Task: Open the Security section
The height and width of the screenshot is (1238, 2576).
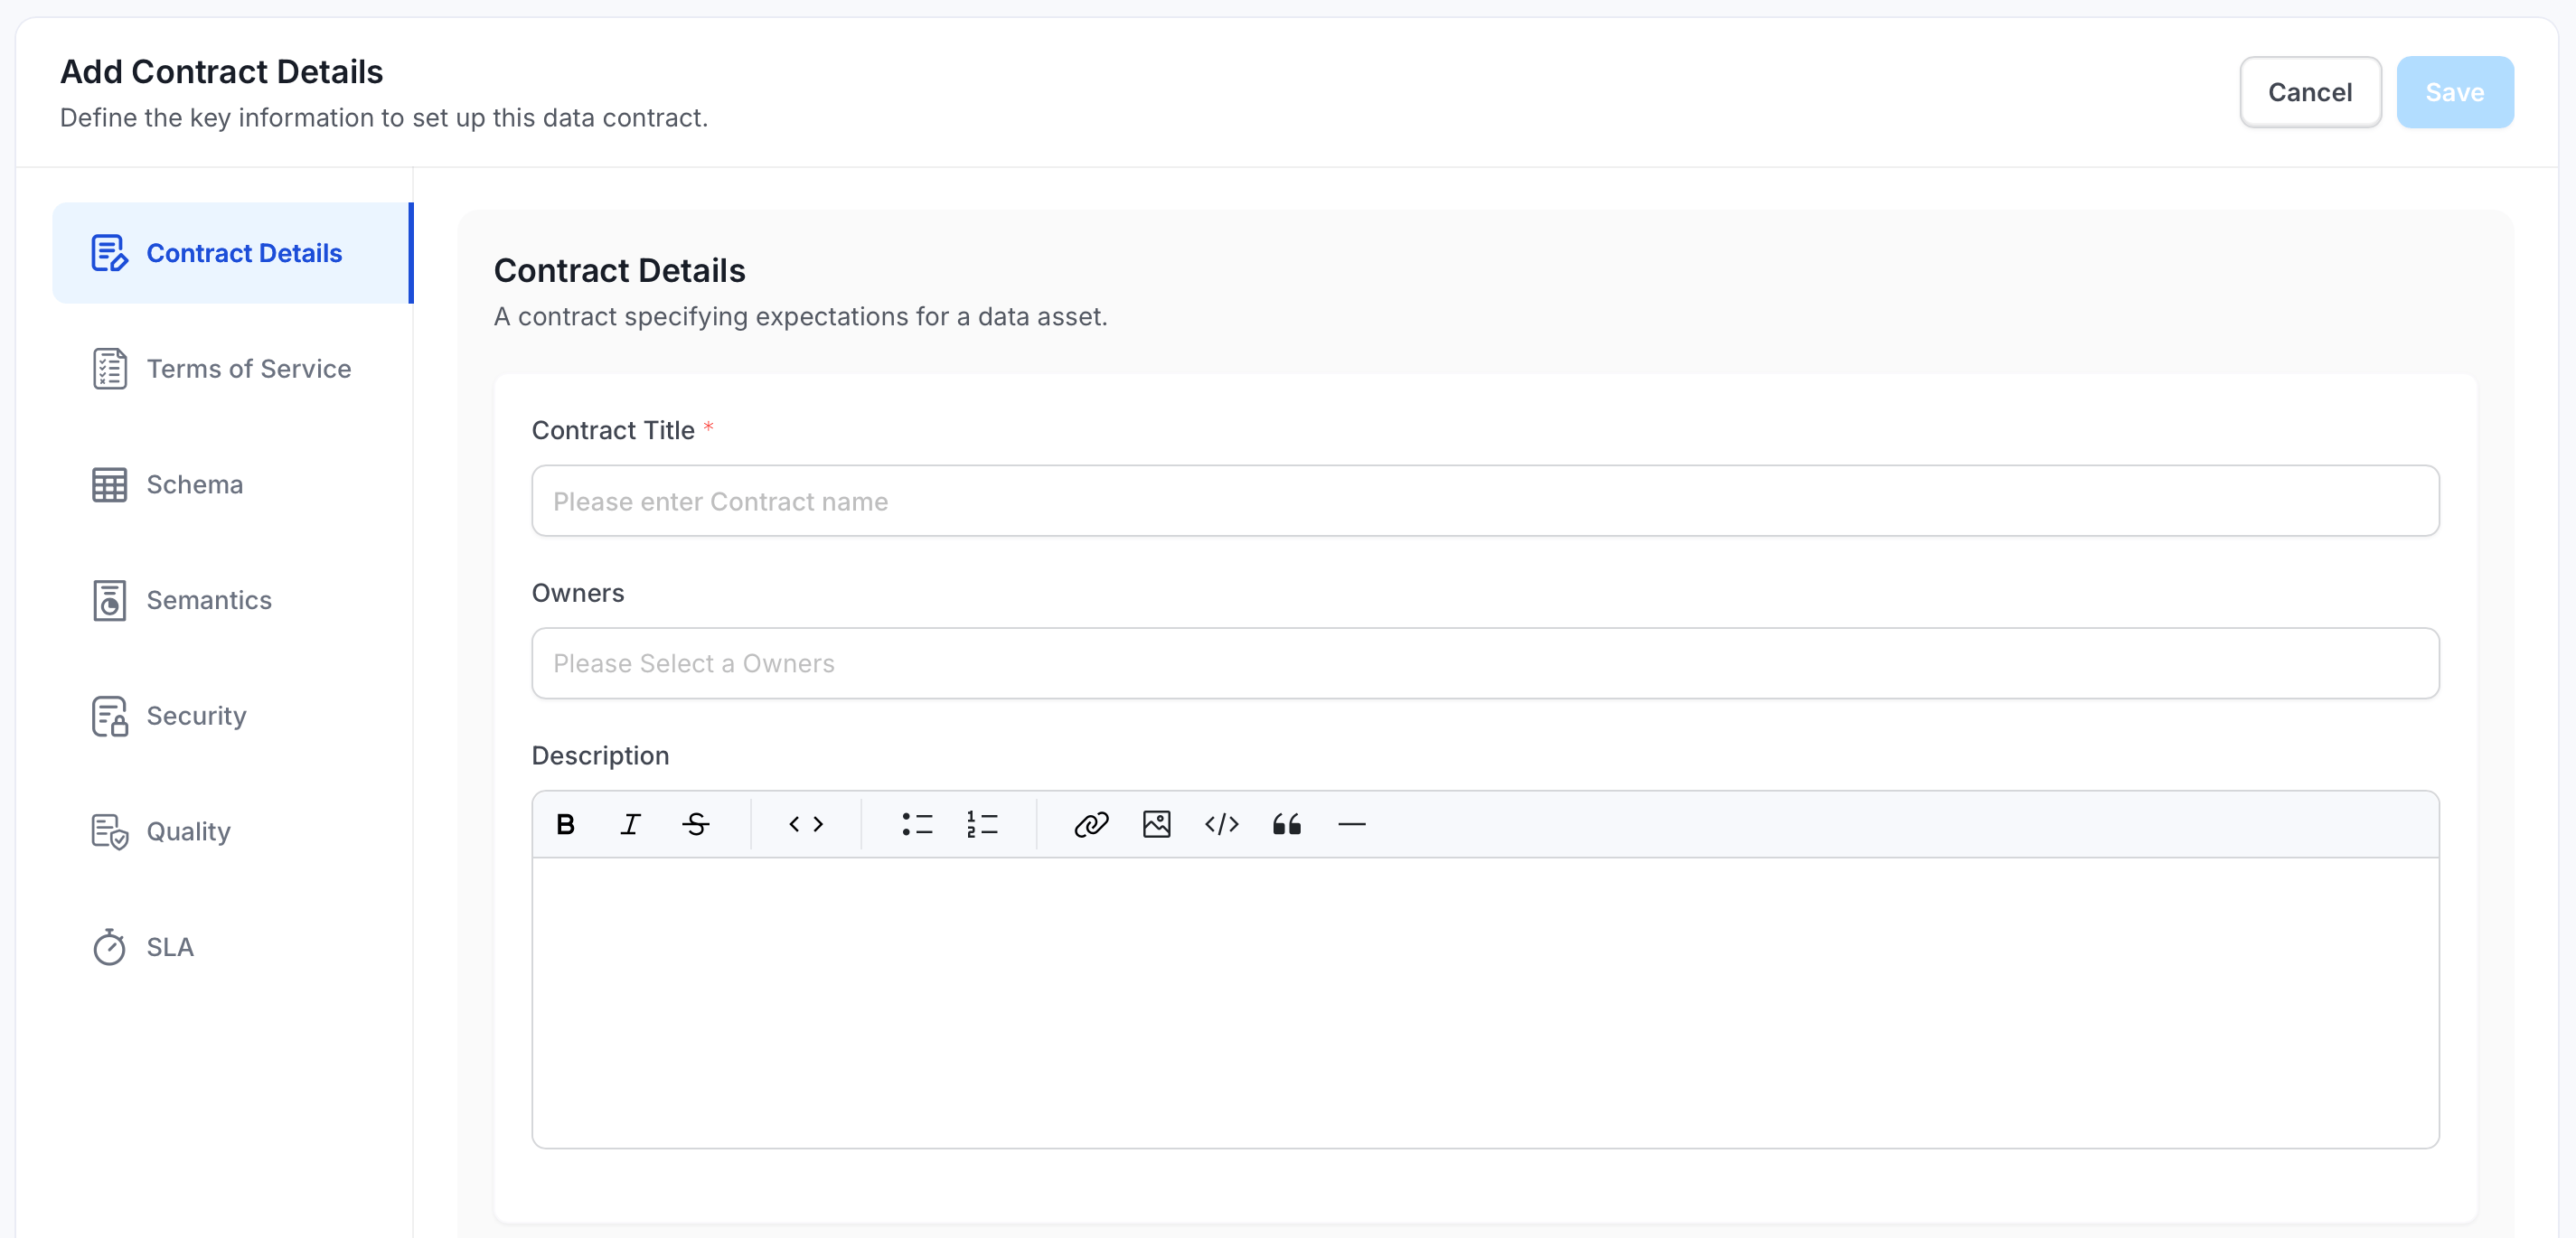Action: coord(196,716)
